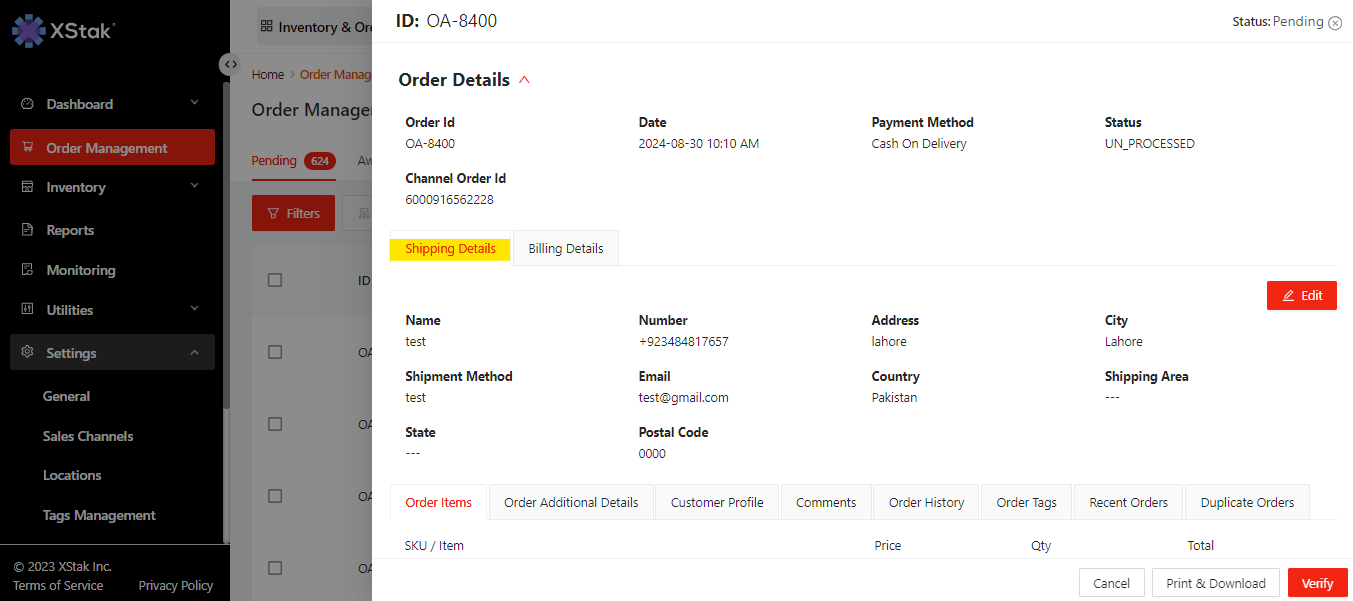1353x601 pixels.
Task: Select the last visible order row checkbox
Action: point(275,568)
